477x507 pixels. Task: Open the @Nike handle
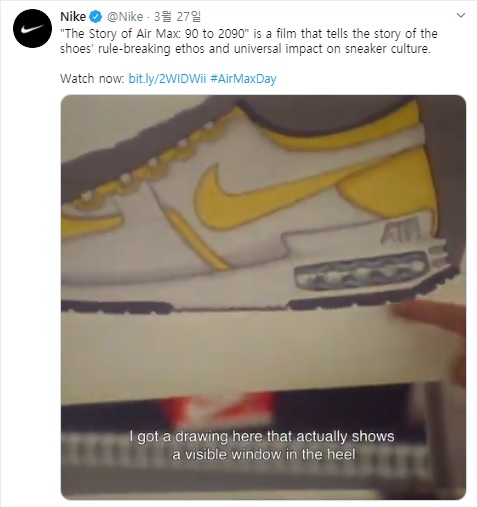coord(125,17)
